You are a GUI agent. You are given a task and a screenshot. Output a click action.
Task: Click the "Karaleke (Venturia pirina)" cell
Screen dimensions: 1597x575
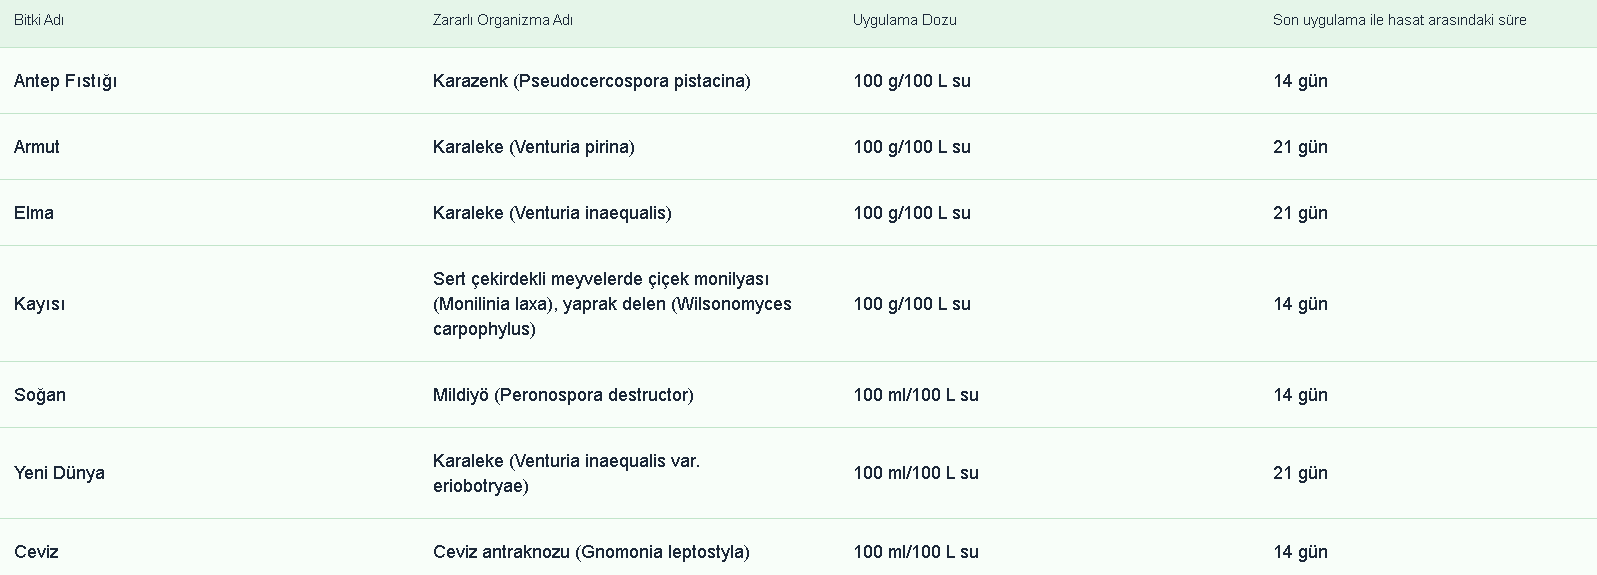tap(533, 147)
